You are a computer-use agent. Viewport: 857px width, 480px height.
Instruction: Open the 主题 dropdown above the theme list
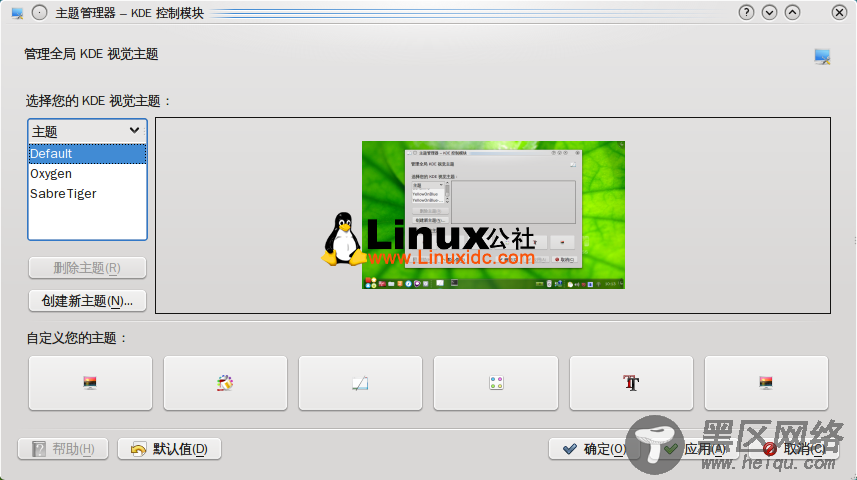click(87, 131)
